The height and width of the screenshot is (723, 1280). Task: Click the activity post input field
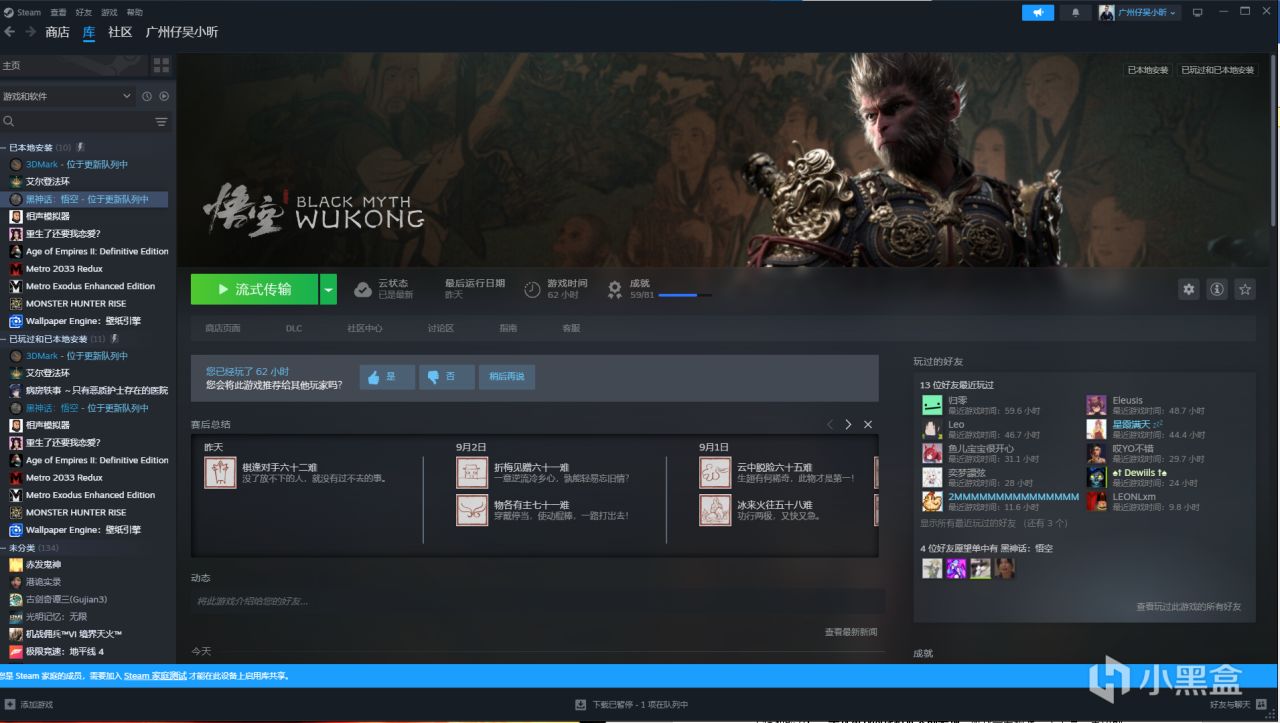[x=538, y=601]
